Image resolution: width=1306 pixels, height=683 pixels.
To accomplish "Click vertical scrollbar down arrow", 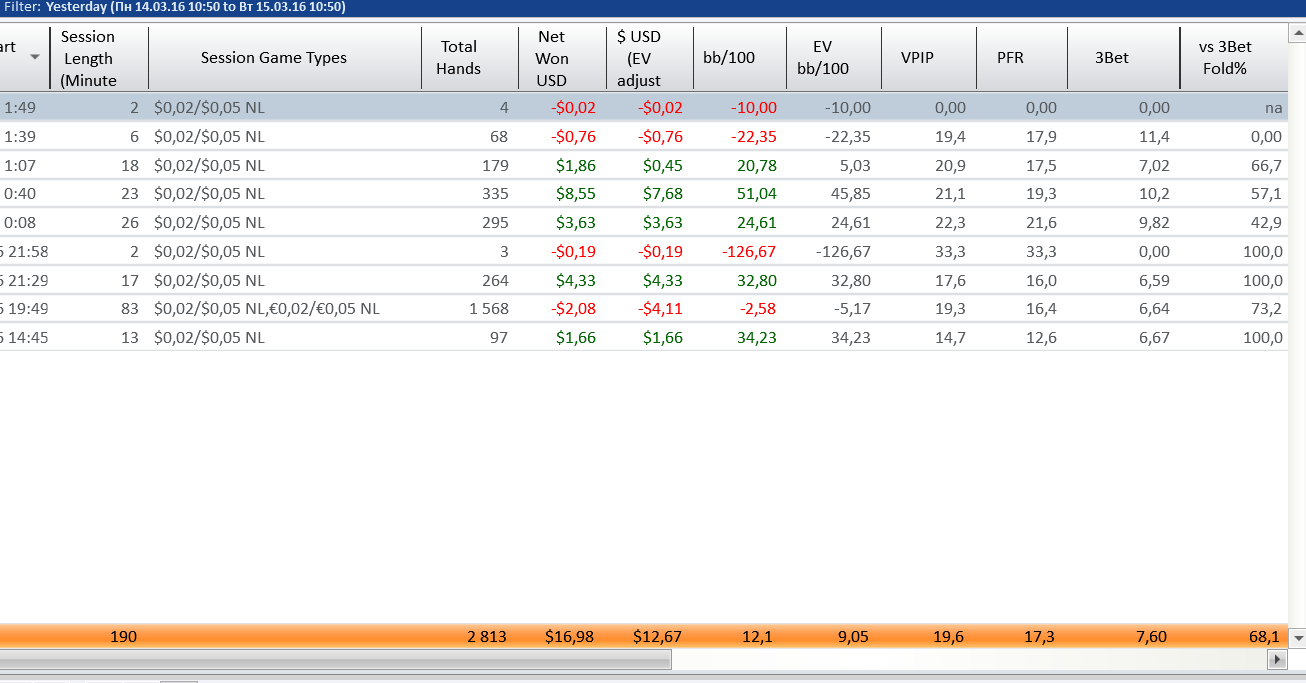I will 1298,637.
